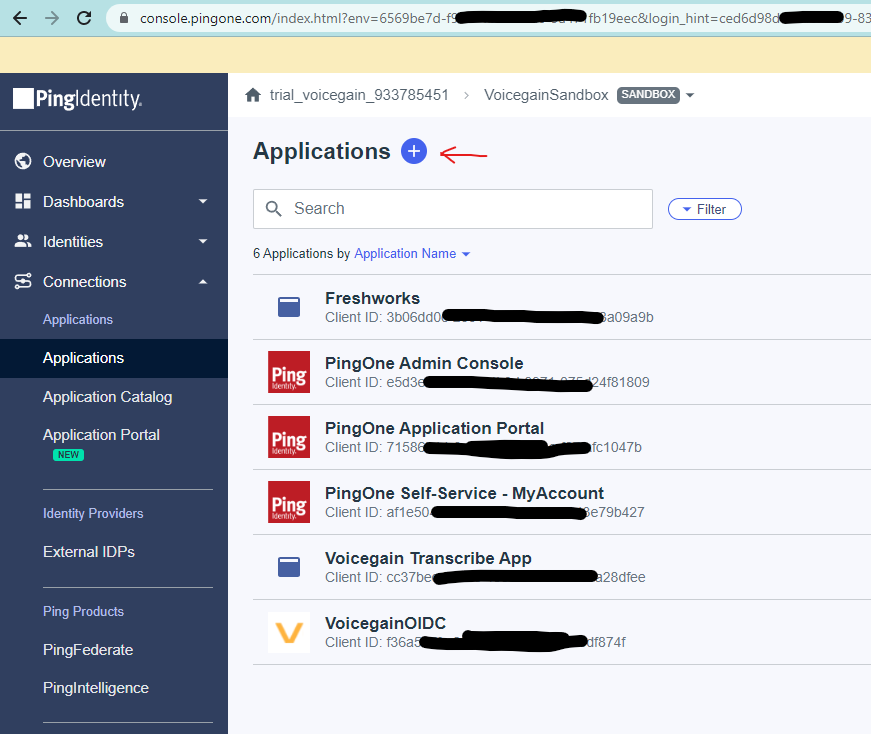Open the Filter button
This screenshot has height=734, width=871.
click(704, 209)
